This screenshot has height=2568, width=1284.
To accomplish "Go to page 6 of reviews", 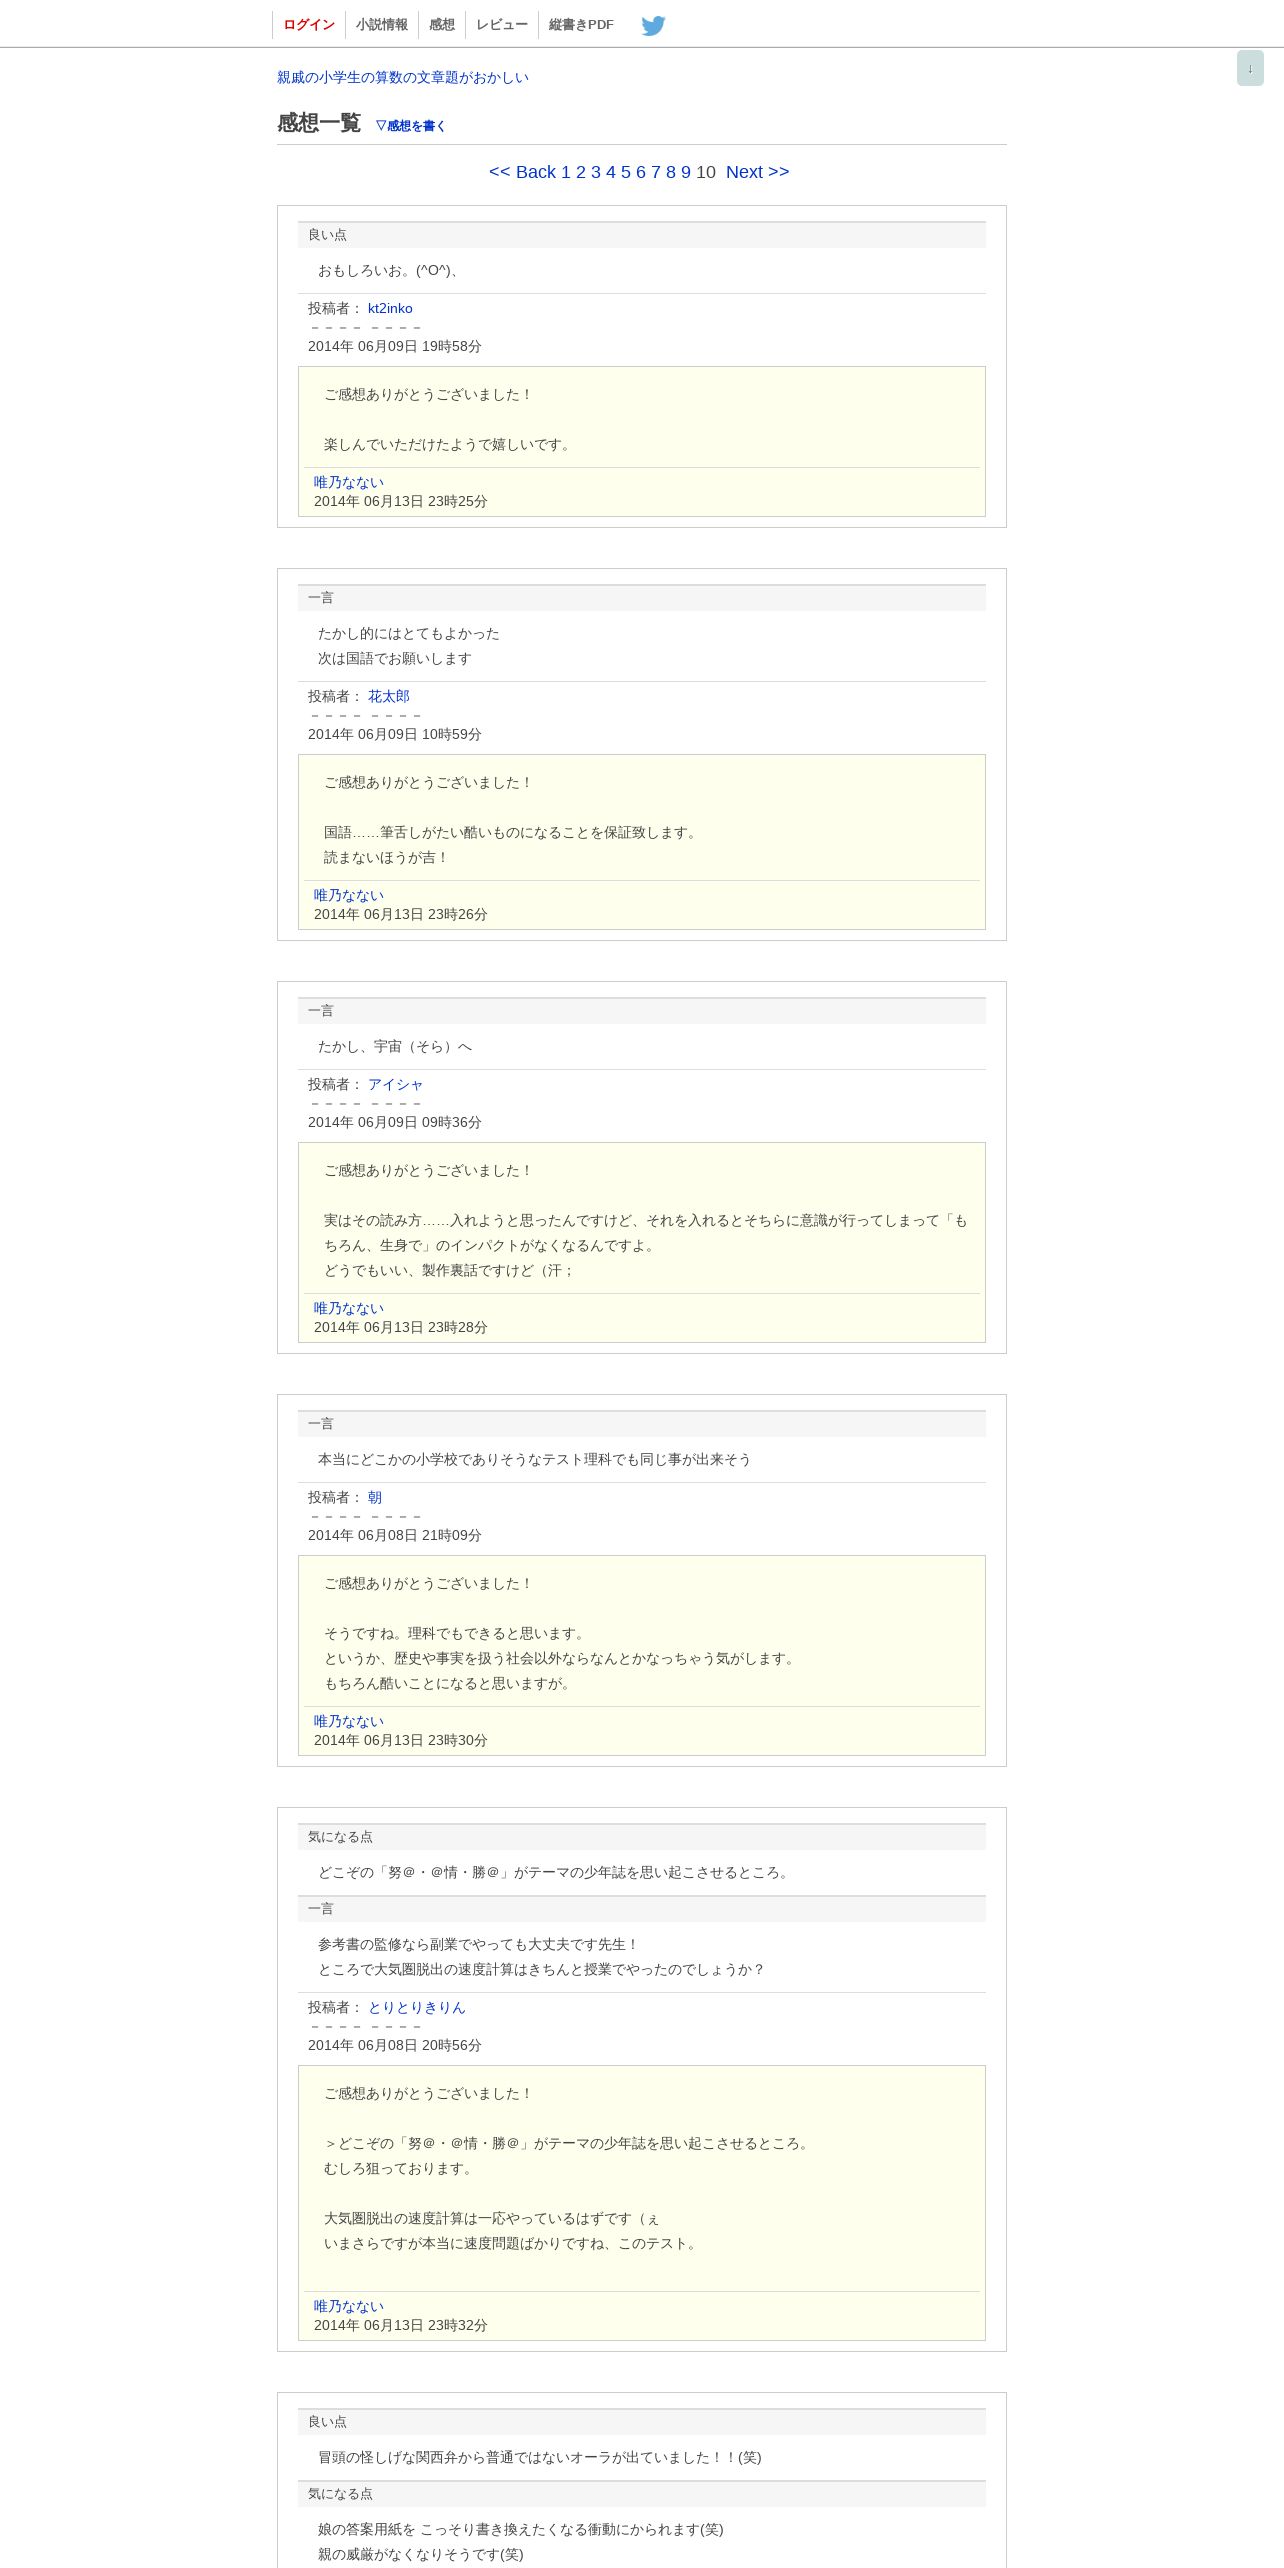I will pos(641,172).
